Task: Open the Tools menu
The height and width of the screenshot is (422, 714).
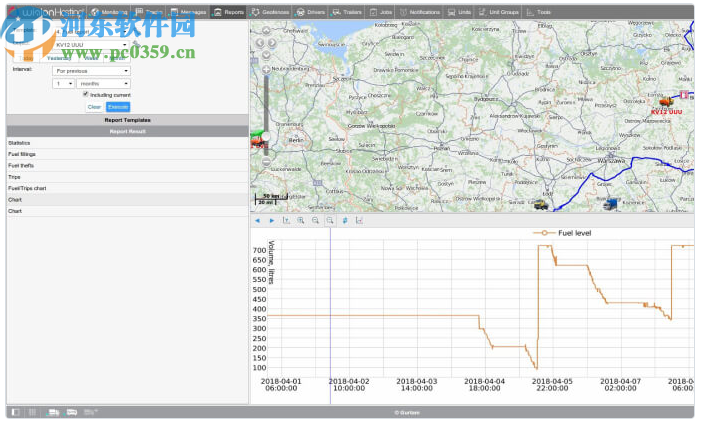Action: click(x=539, y=12)
